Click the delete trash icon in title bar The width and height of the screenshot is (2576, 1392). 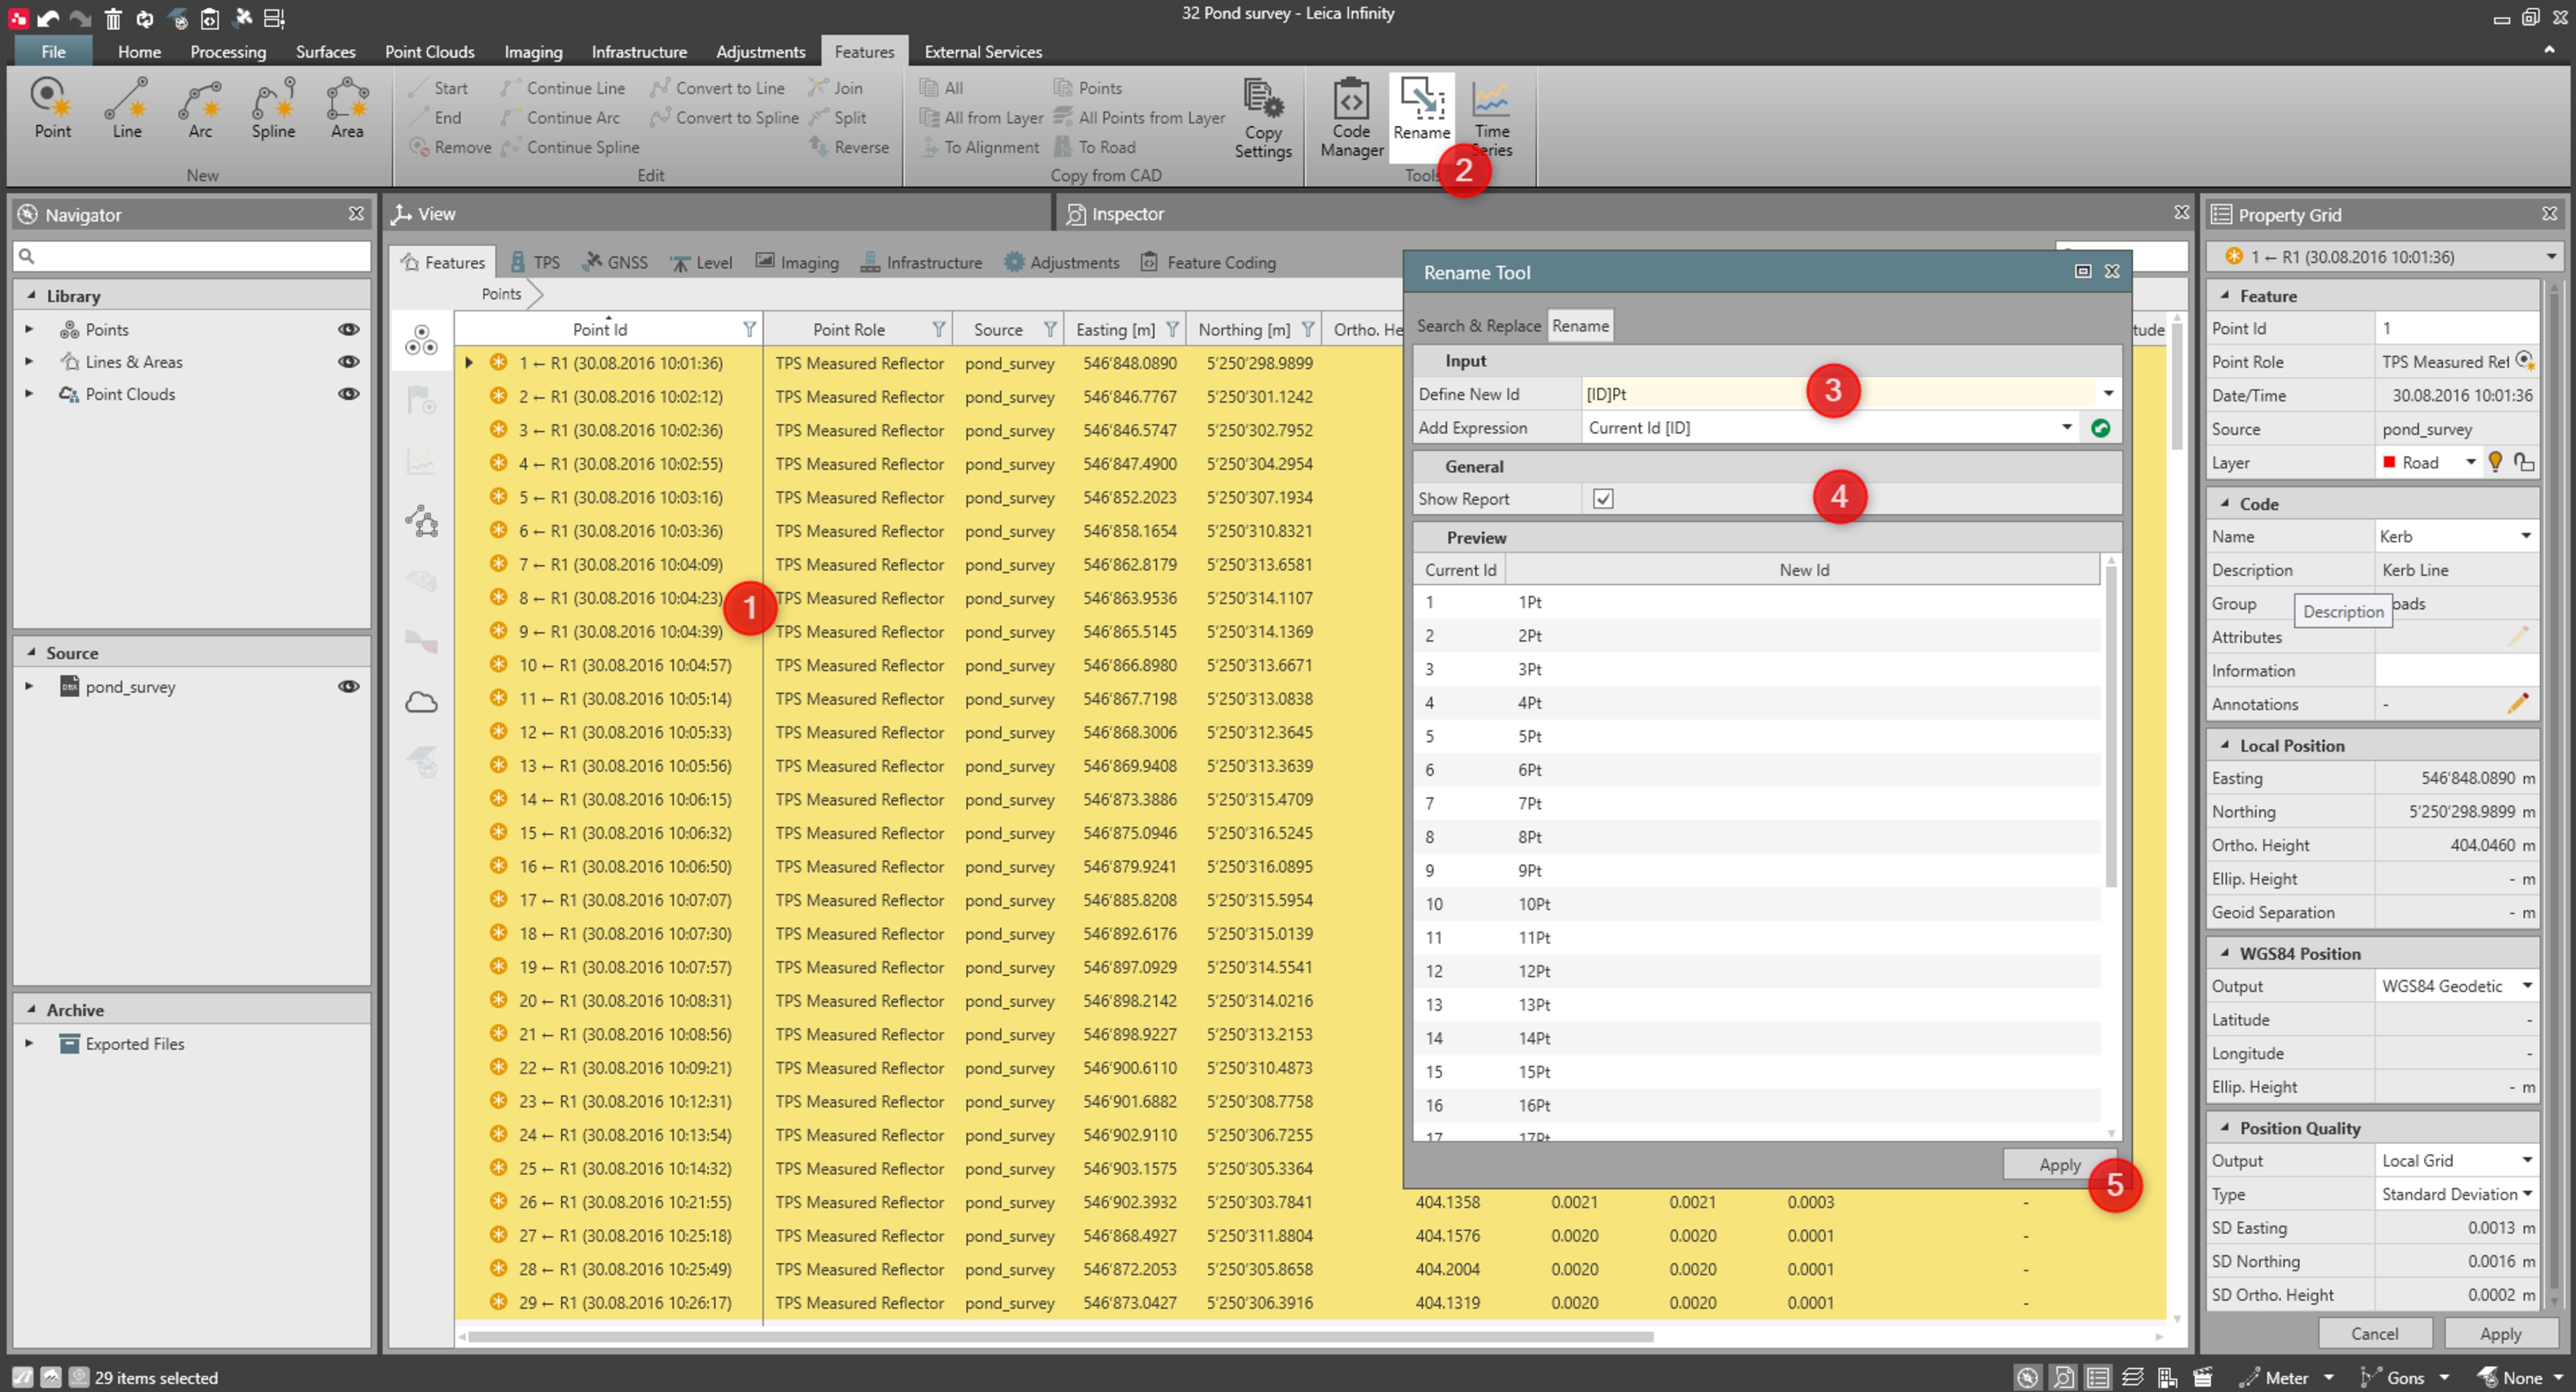112,17
